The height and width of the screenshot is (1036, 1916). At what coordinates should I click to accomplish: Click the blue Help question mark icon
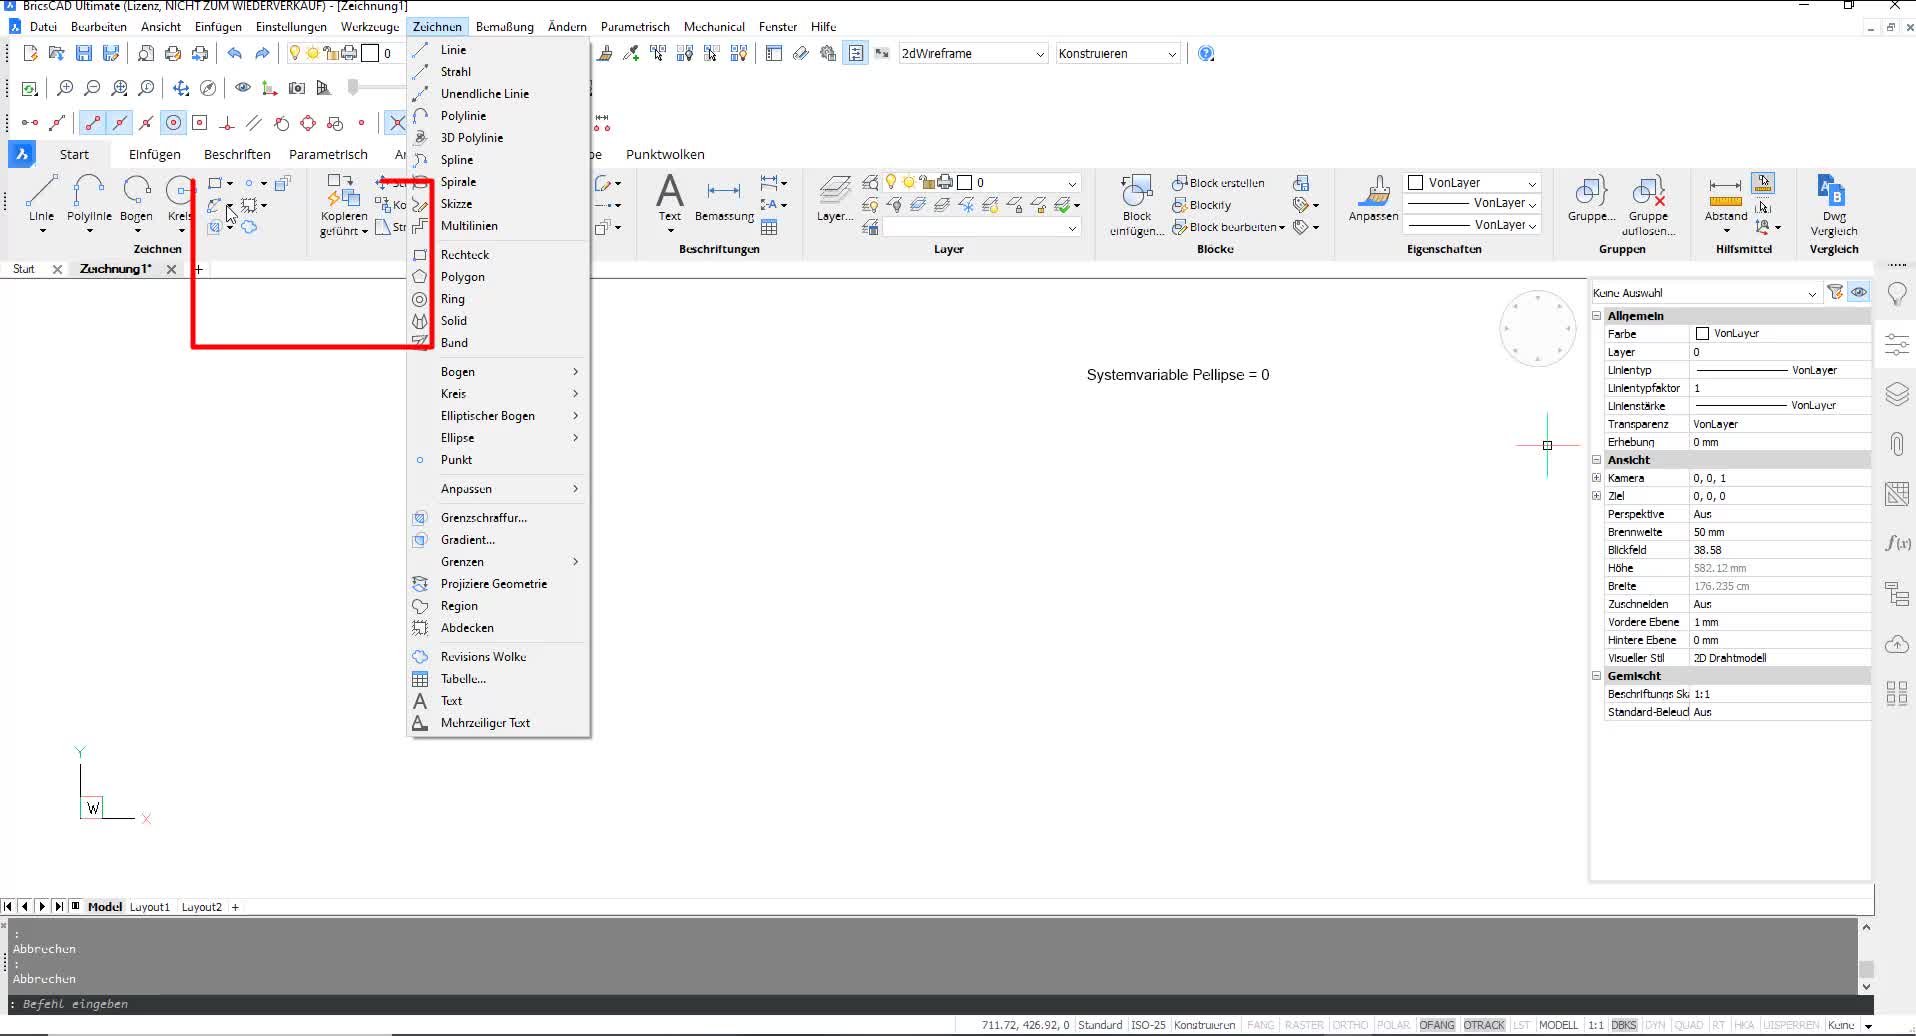click(1206, 53)
